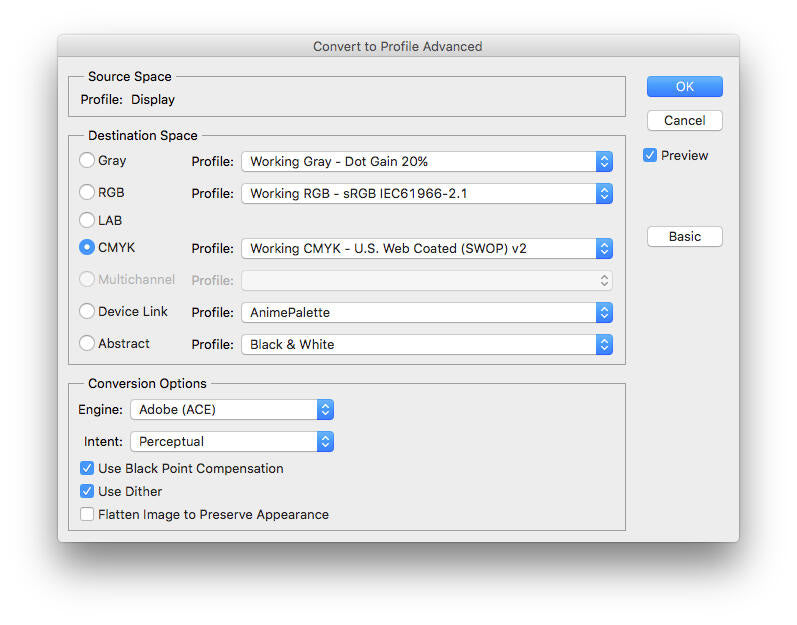Select LAB as destination space
The width and height of the screenshot is (797, 625).
(x=87, y=220)
